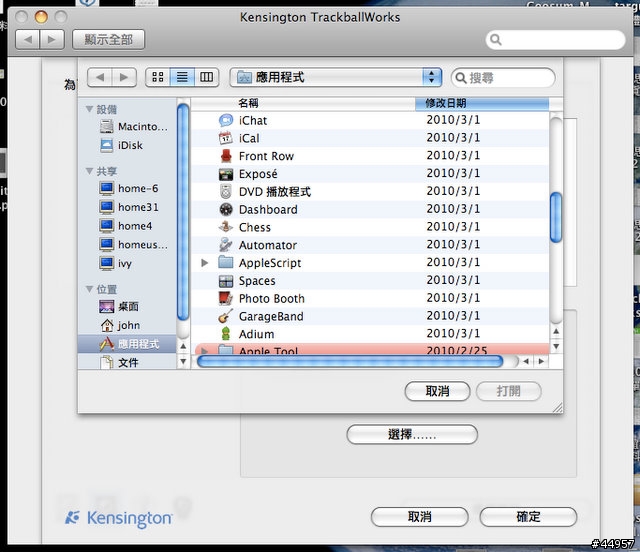Open shared computer home-6 icon
Viewport: 640px width, 552px height.
pyautogui.click(x=107, y=189)
